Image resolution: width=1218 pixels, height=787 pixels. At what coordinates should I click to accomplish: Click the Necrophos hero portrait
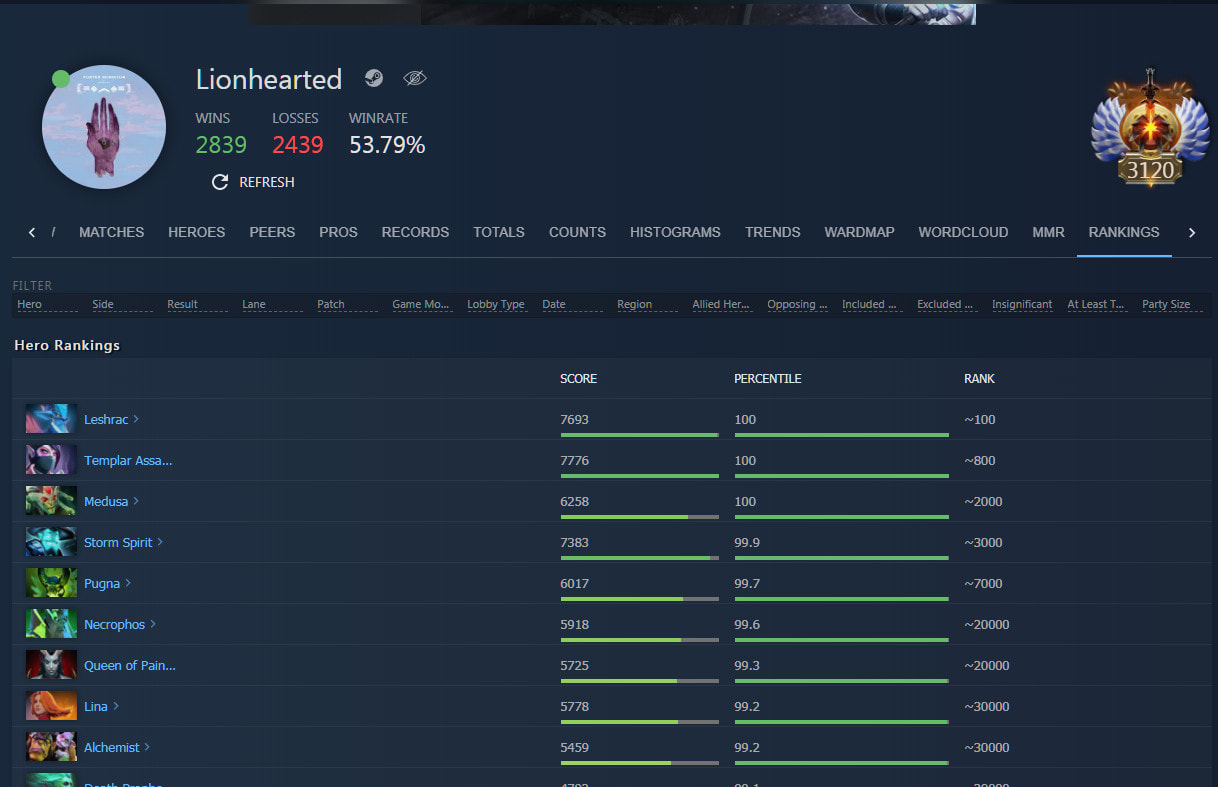[51, 624]
